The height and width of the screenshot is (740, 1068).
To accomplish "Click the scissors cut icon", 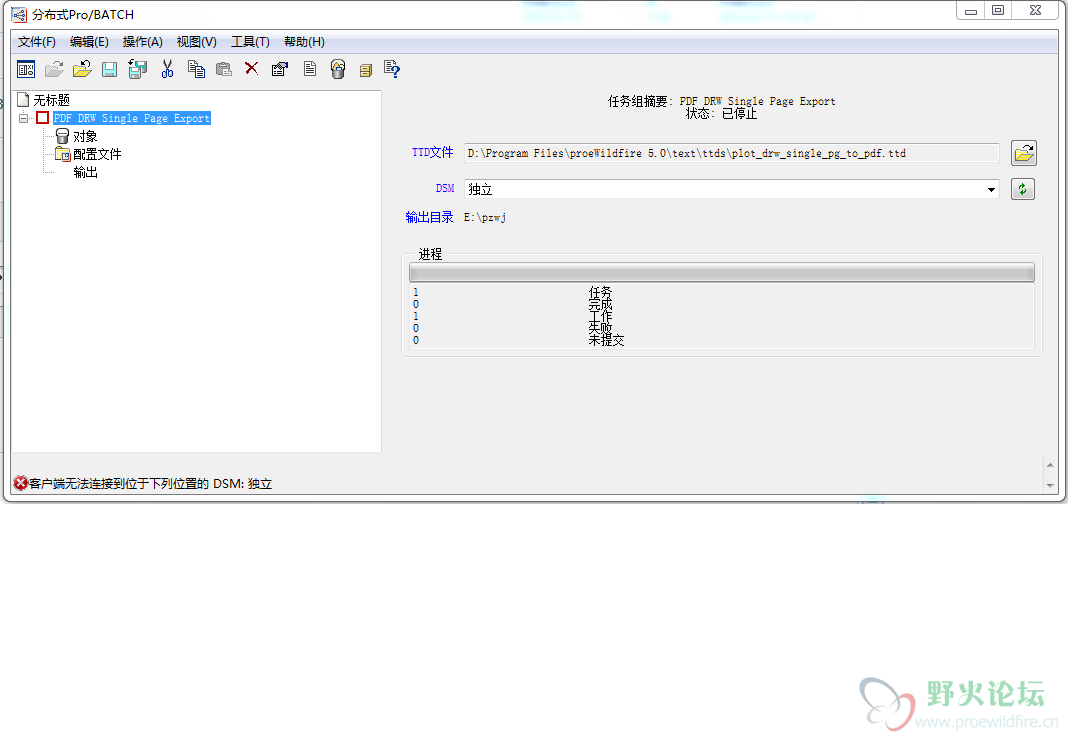I will tap(168, 69).
